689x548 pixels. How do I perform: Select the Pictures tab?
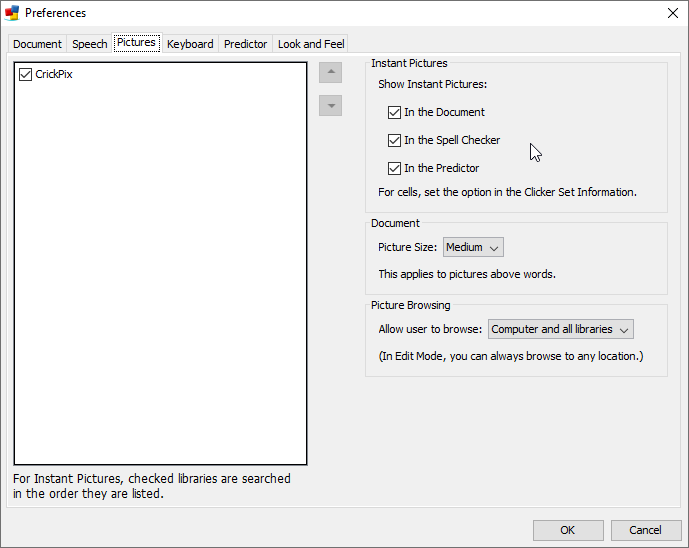pyautogui.click(x=136, y=43)
